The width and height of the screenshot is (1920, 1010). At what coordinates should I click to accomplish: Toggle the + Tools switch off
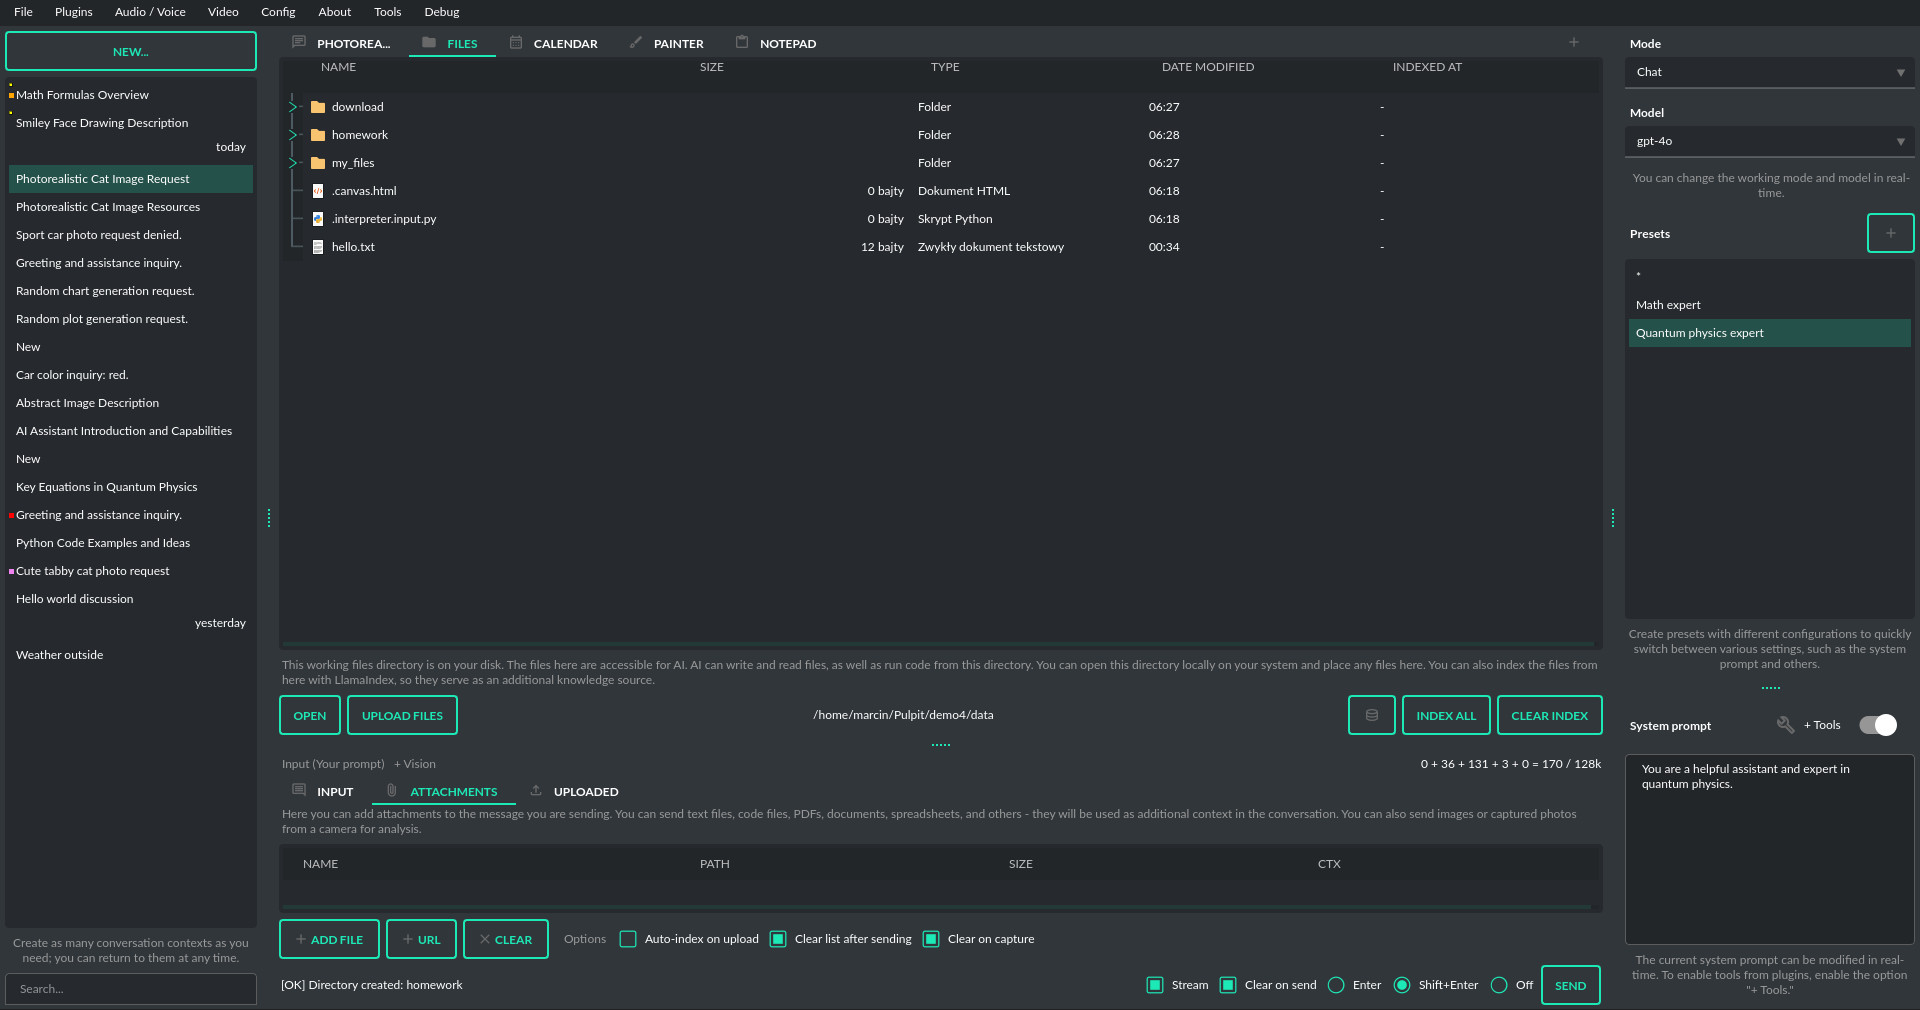(x=1878, y=725)
